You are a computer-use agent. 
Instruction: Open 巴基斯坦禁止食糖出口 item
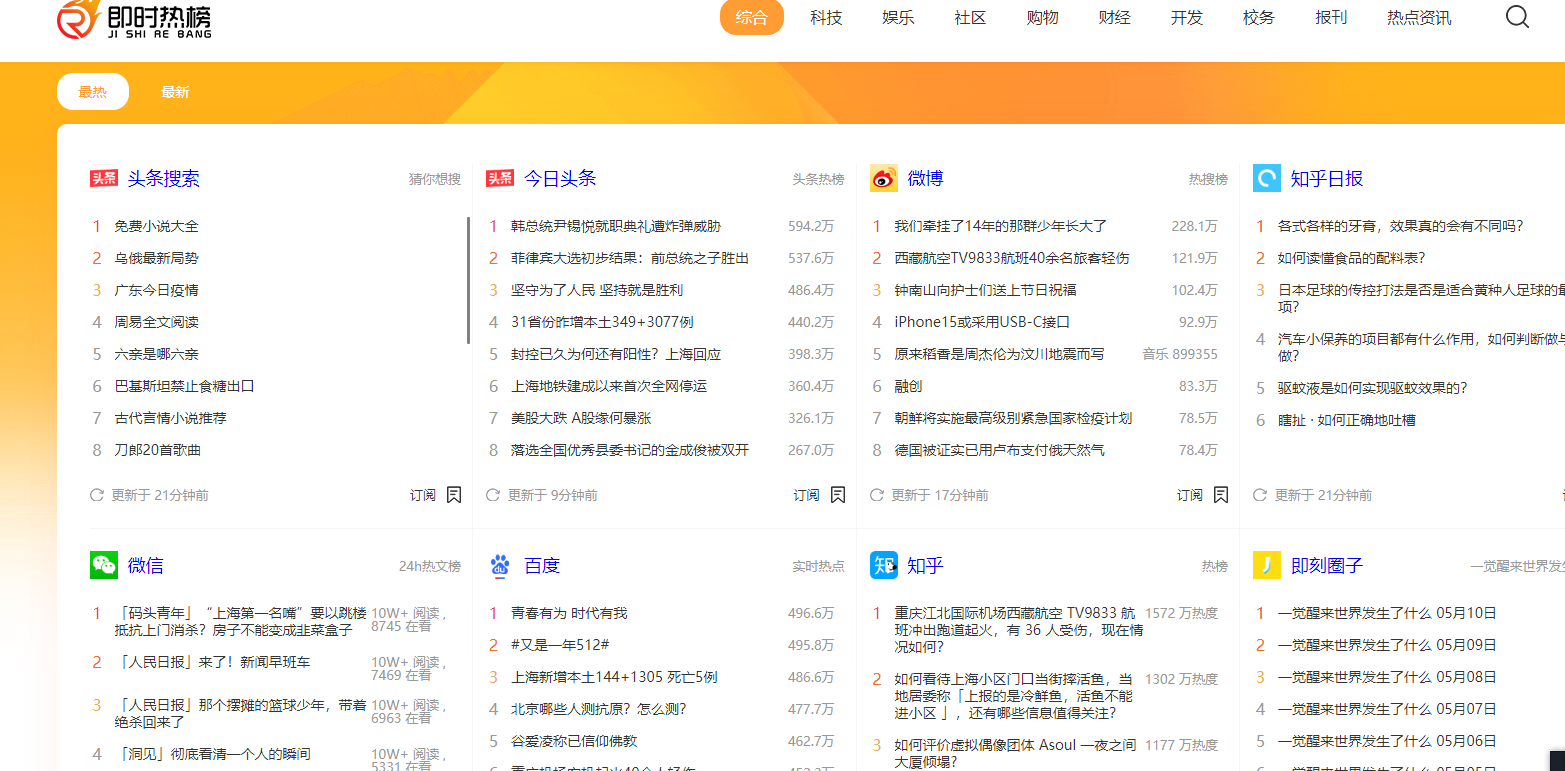184,386
